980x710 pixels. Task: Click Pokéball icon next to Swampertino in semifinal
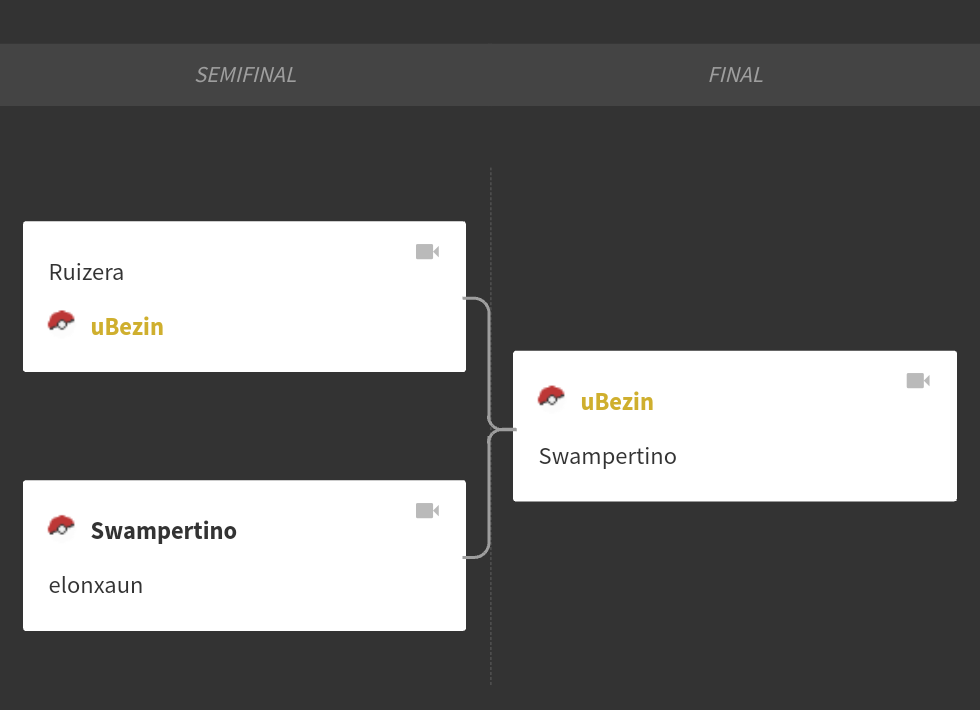pyautogui.click(x=61, y=527)
